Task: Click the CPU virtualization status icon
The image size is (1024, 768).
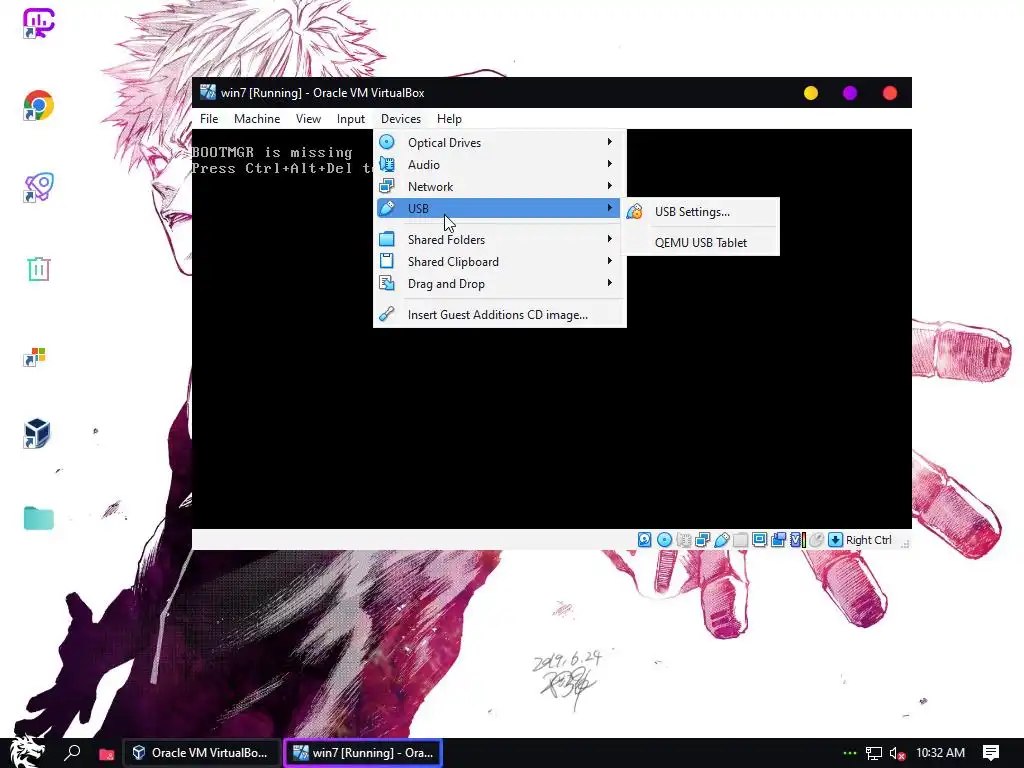Action: tap(797, 540)
